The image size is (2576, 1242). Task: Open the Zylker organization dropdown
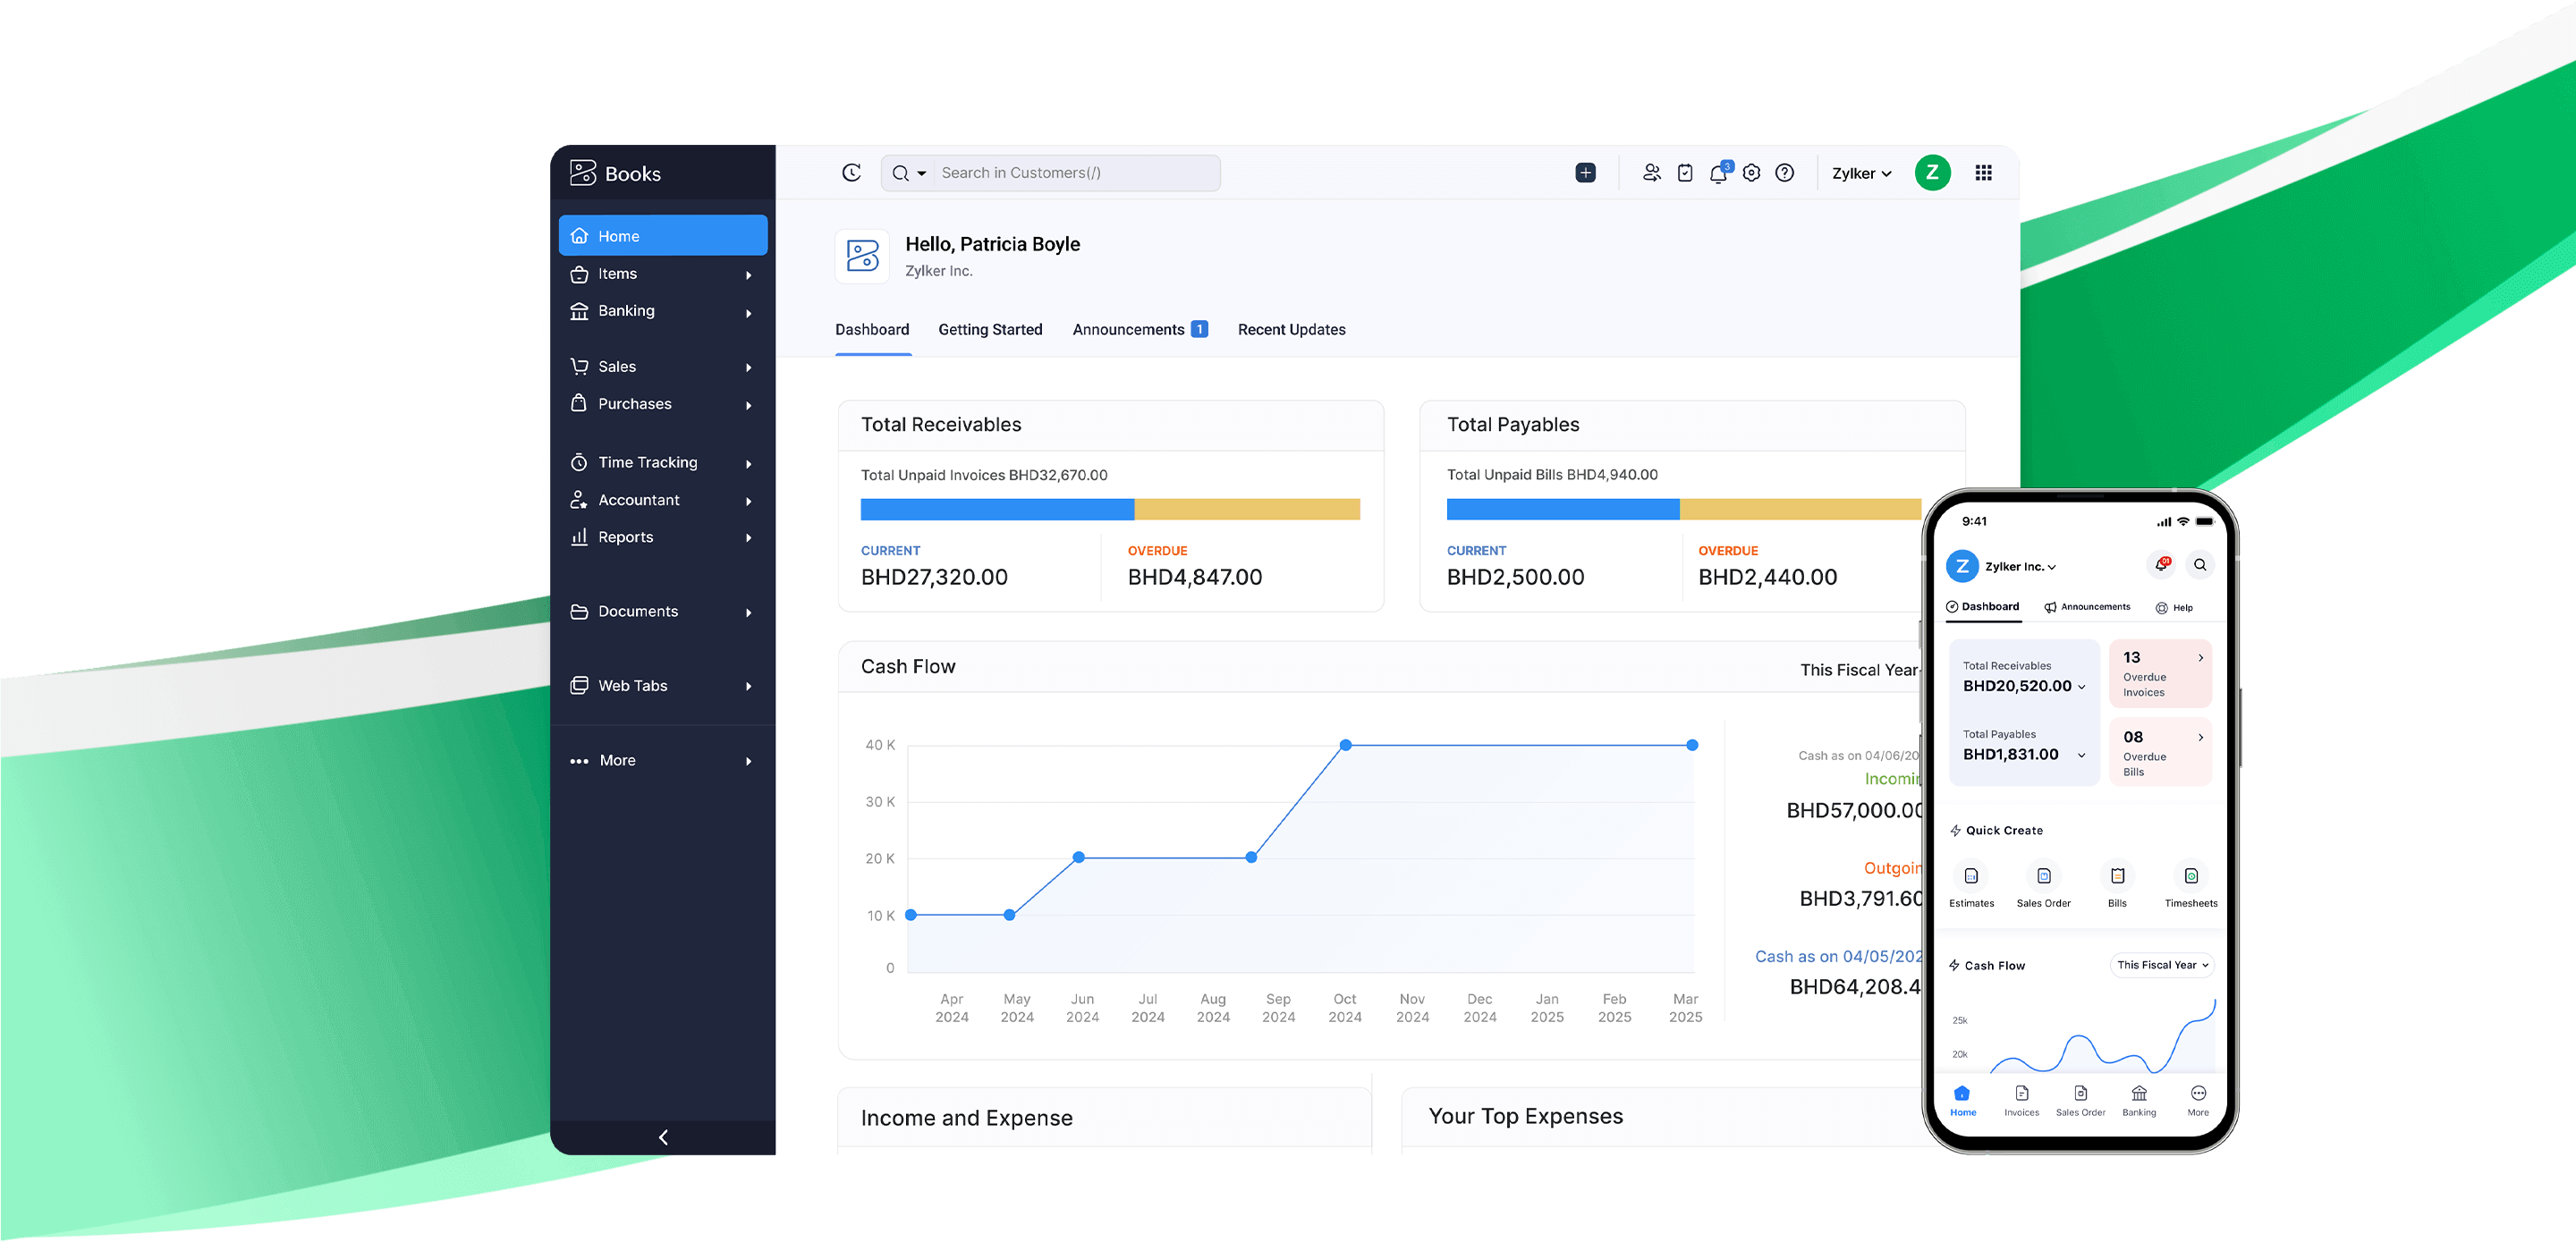pos(1861,173)
